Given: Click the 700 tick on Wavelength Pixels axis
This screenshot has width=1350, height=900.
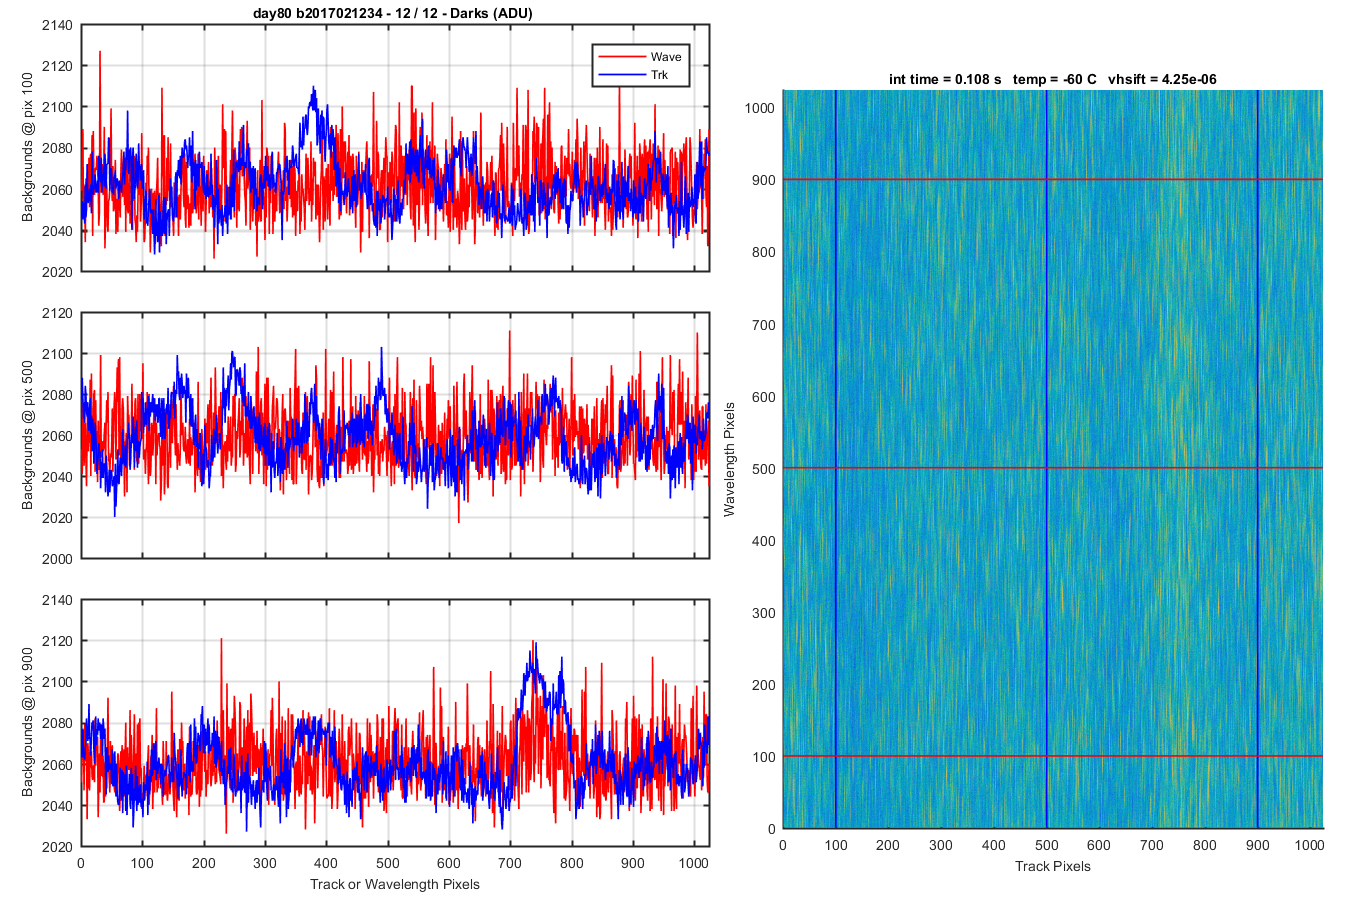Looking at the screenshot, I should [764, 325].
